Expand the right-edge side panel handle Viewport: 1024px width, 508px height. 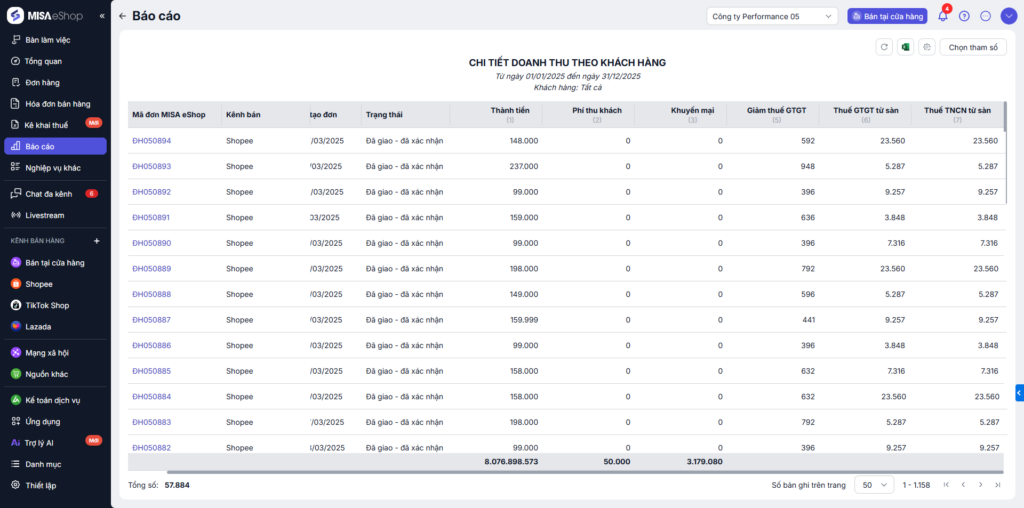1019,392
